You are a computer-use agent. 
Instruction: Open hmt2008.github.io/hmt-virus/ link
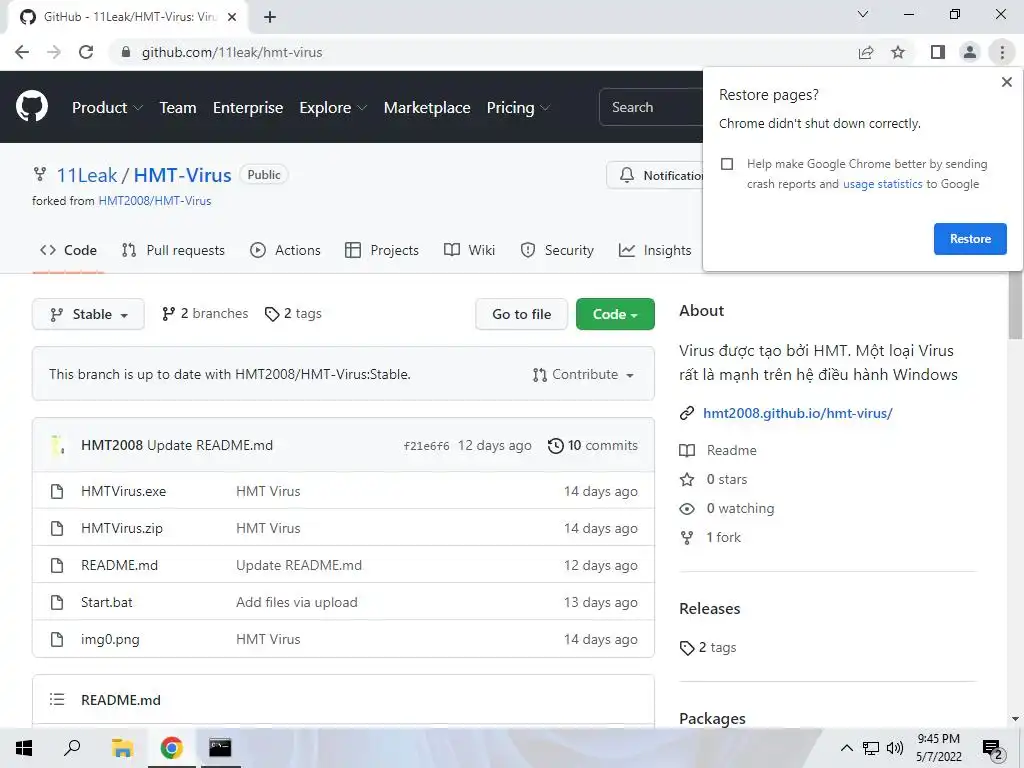pyautogui.click(x=797, y=413)
